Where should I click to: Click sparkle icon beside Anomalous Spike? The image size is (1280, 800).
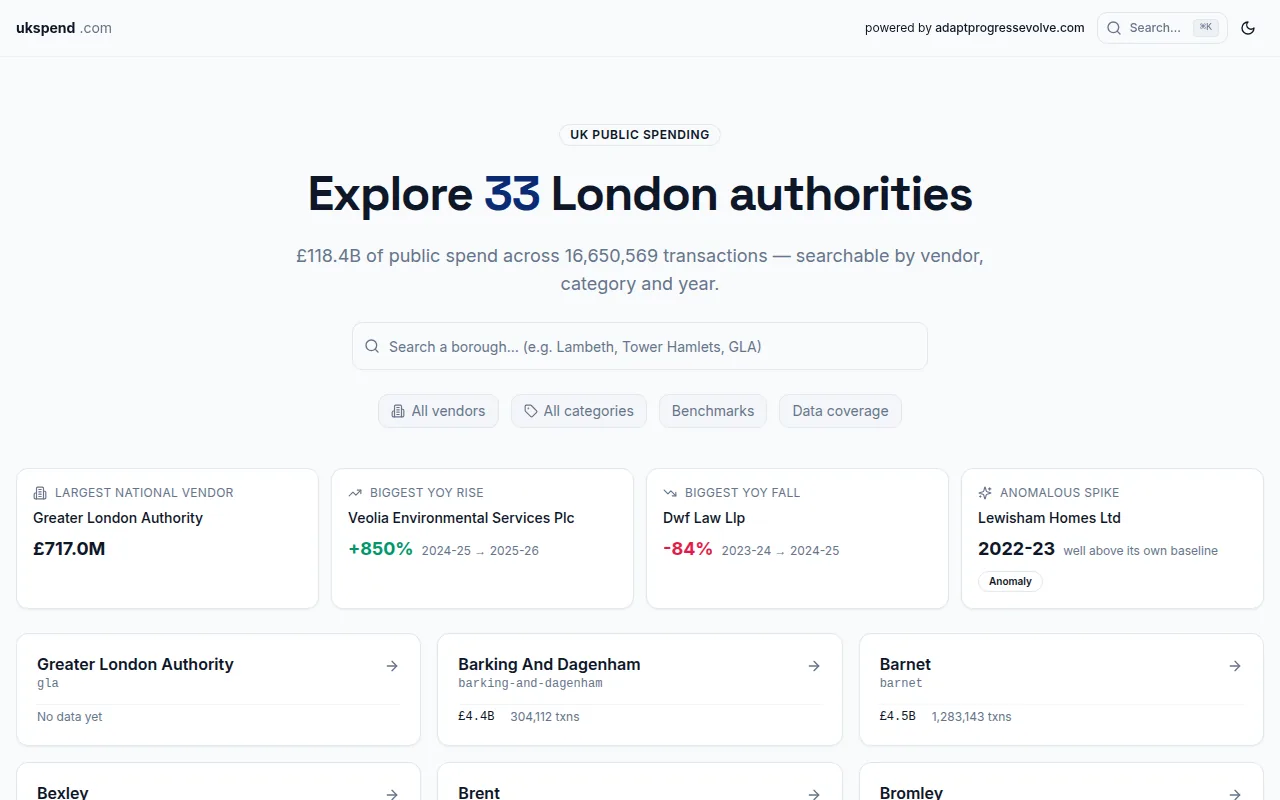985,493
